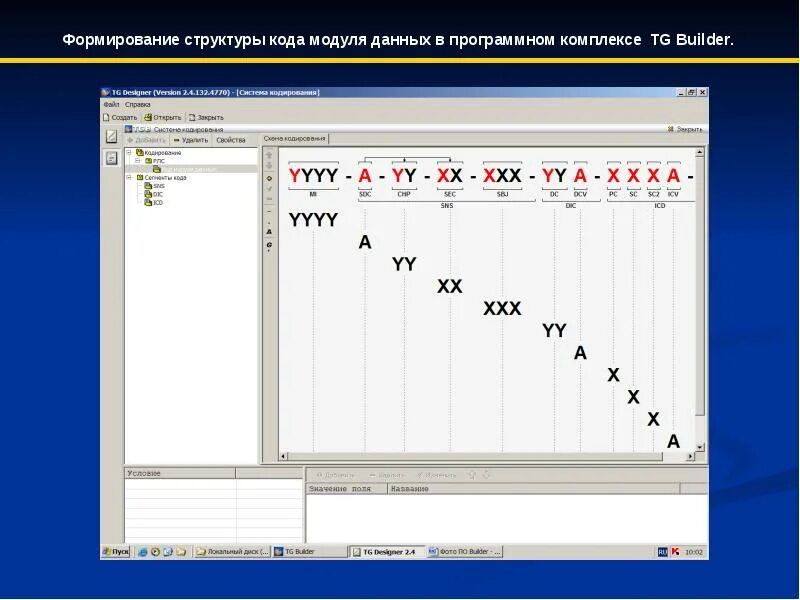Click grayed Добавить in bottom values toolbar
800x600 pixels.
335,476
